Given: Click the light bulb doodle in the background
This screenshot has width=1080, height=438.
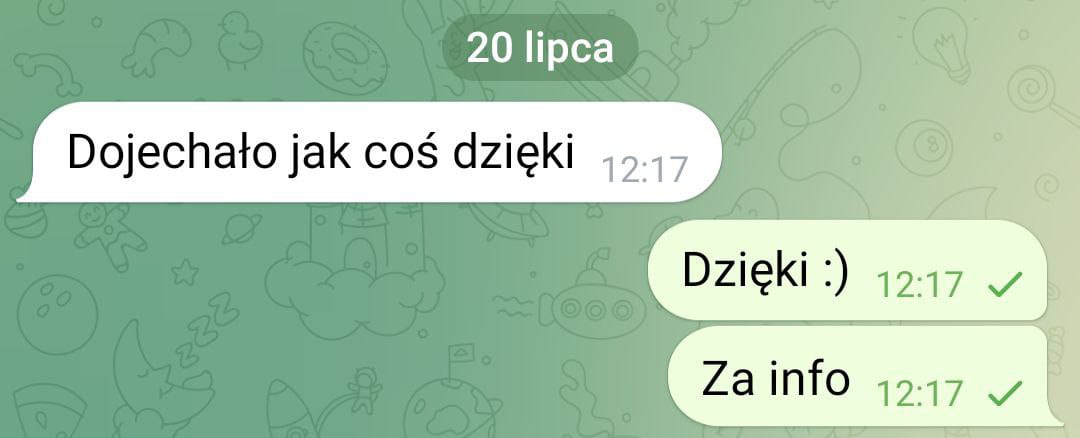Looking at the screenshot, I should coord(946,43).
